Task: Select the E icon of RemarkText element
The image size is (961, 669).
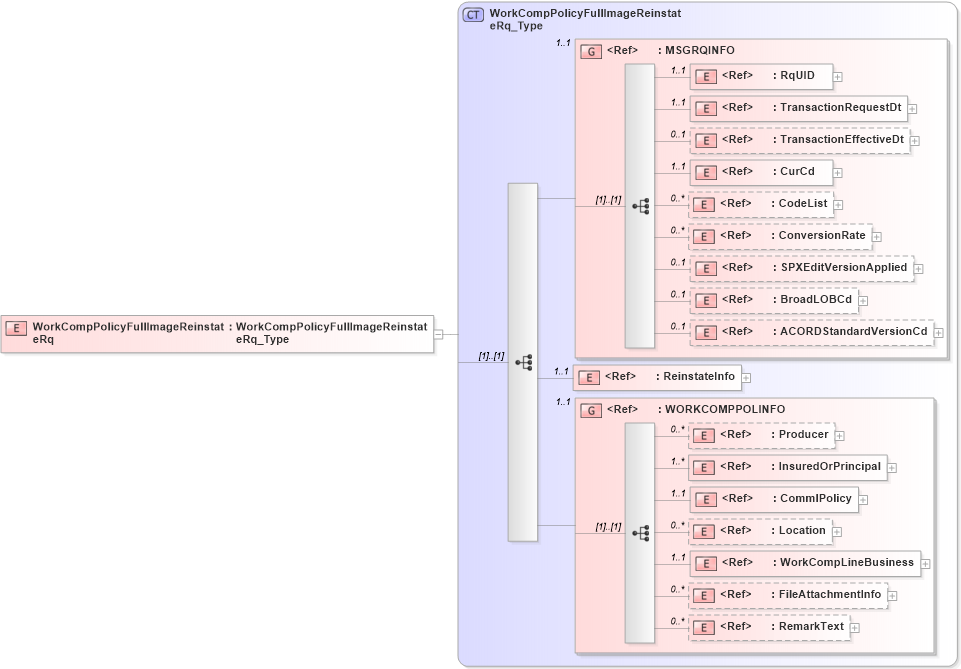Action: [x=705, y=627]
